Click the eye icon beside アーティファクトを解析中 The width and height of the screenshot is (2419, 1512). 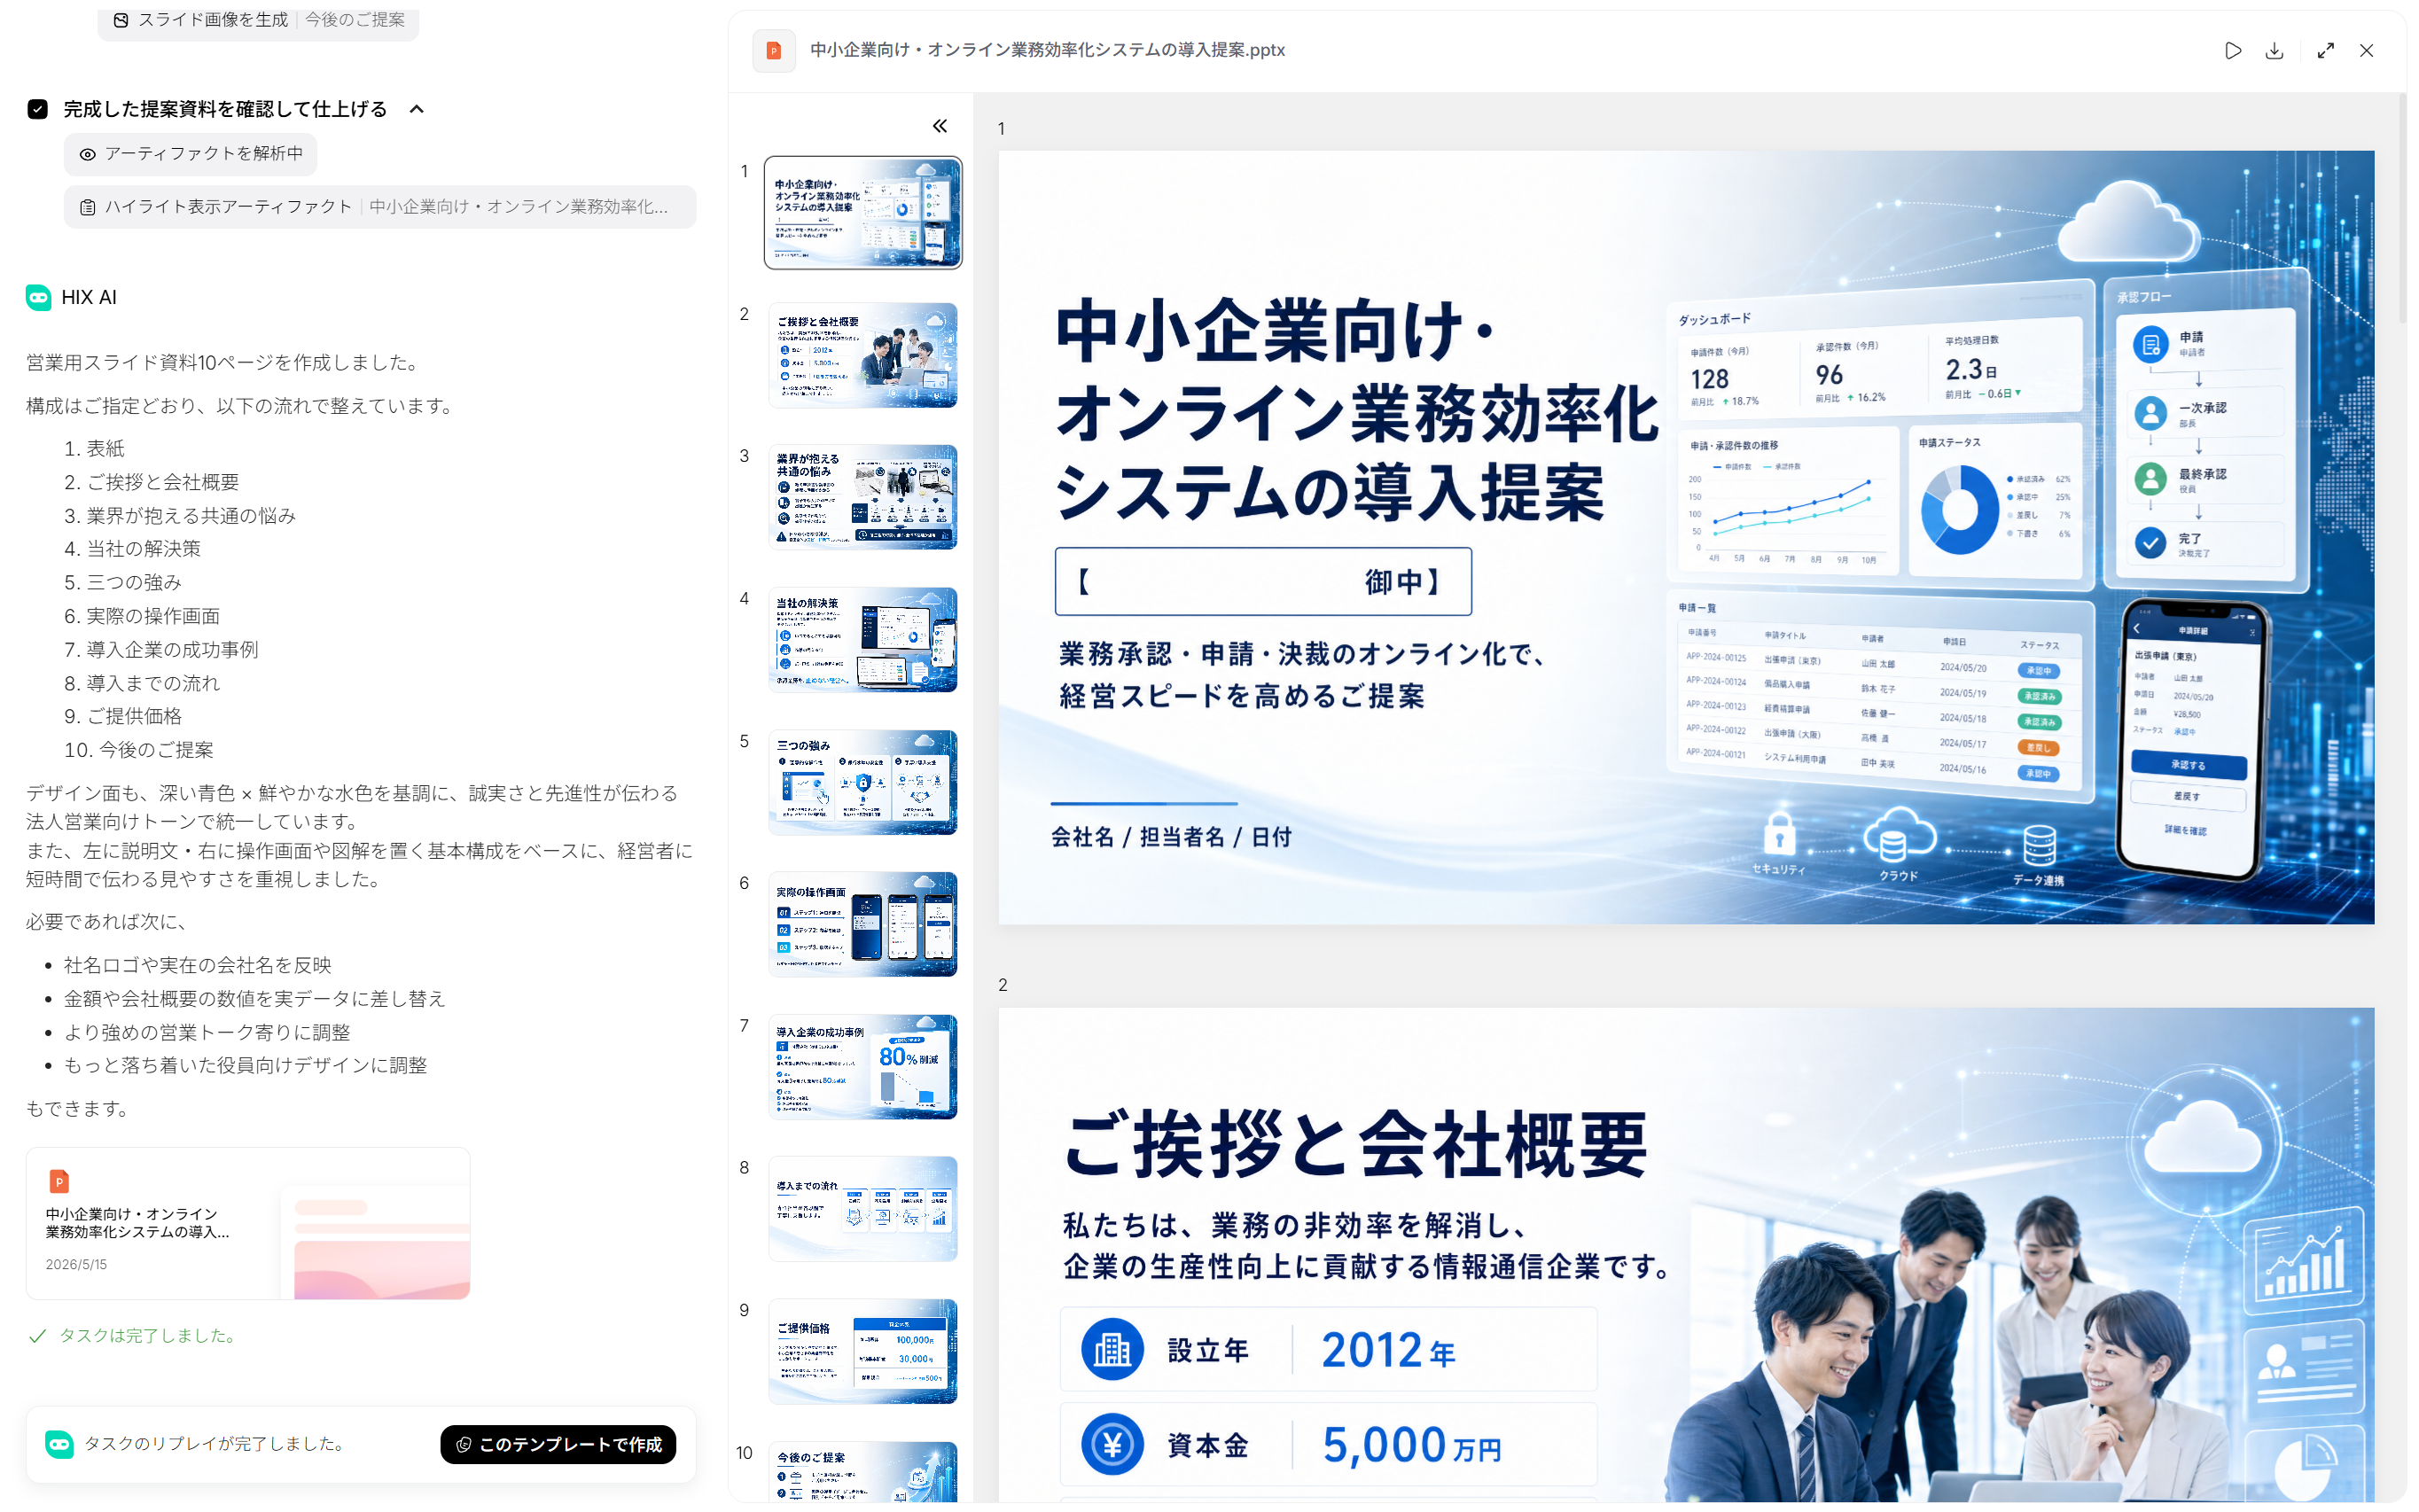[x=88, y=154]
